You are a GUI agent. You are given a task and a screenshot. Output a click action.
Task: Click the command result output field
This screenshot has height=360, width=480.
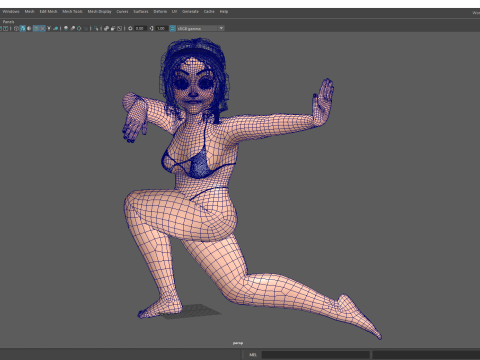coord(426,355)
